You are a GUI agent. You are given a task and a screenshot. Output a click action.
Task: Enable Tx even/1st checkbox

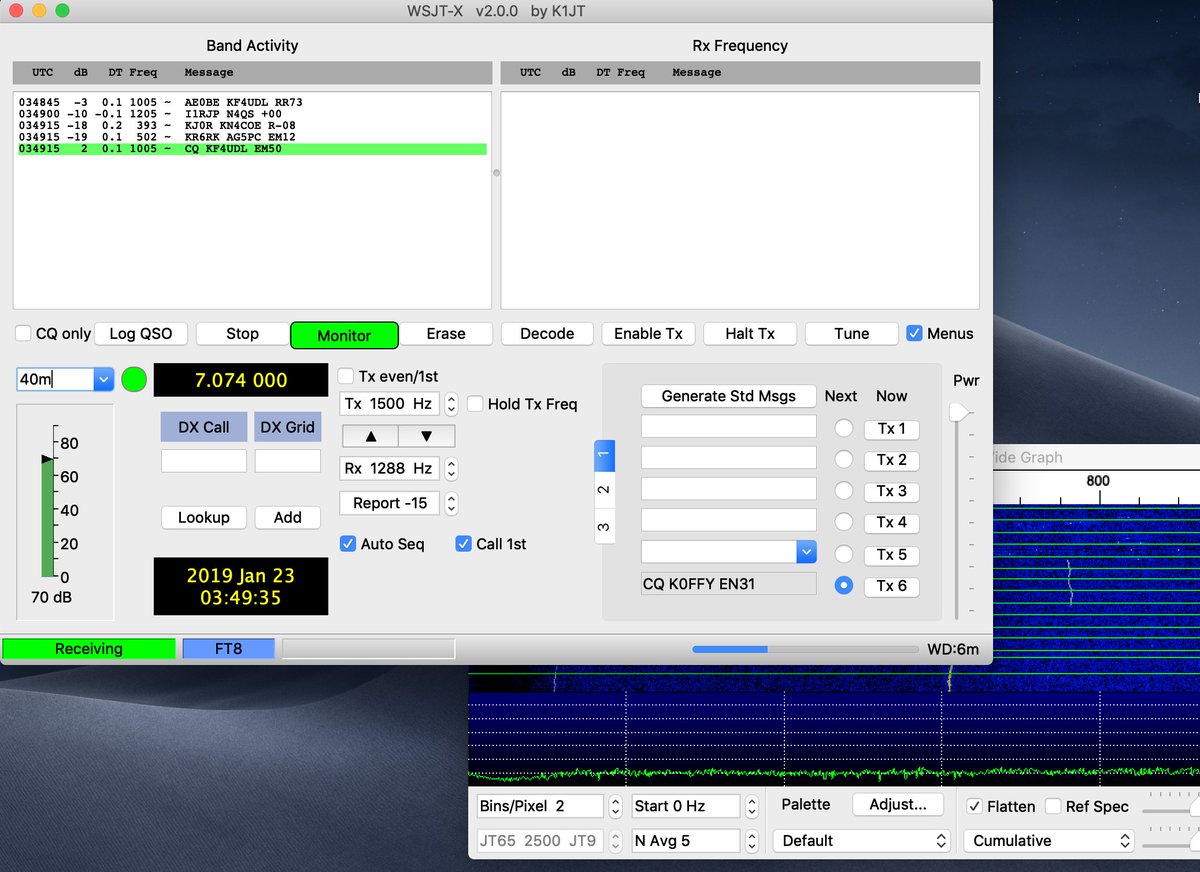pos(346,377)
